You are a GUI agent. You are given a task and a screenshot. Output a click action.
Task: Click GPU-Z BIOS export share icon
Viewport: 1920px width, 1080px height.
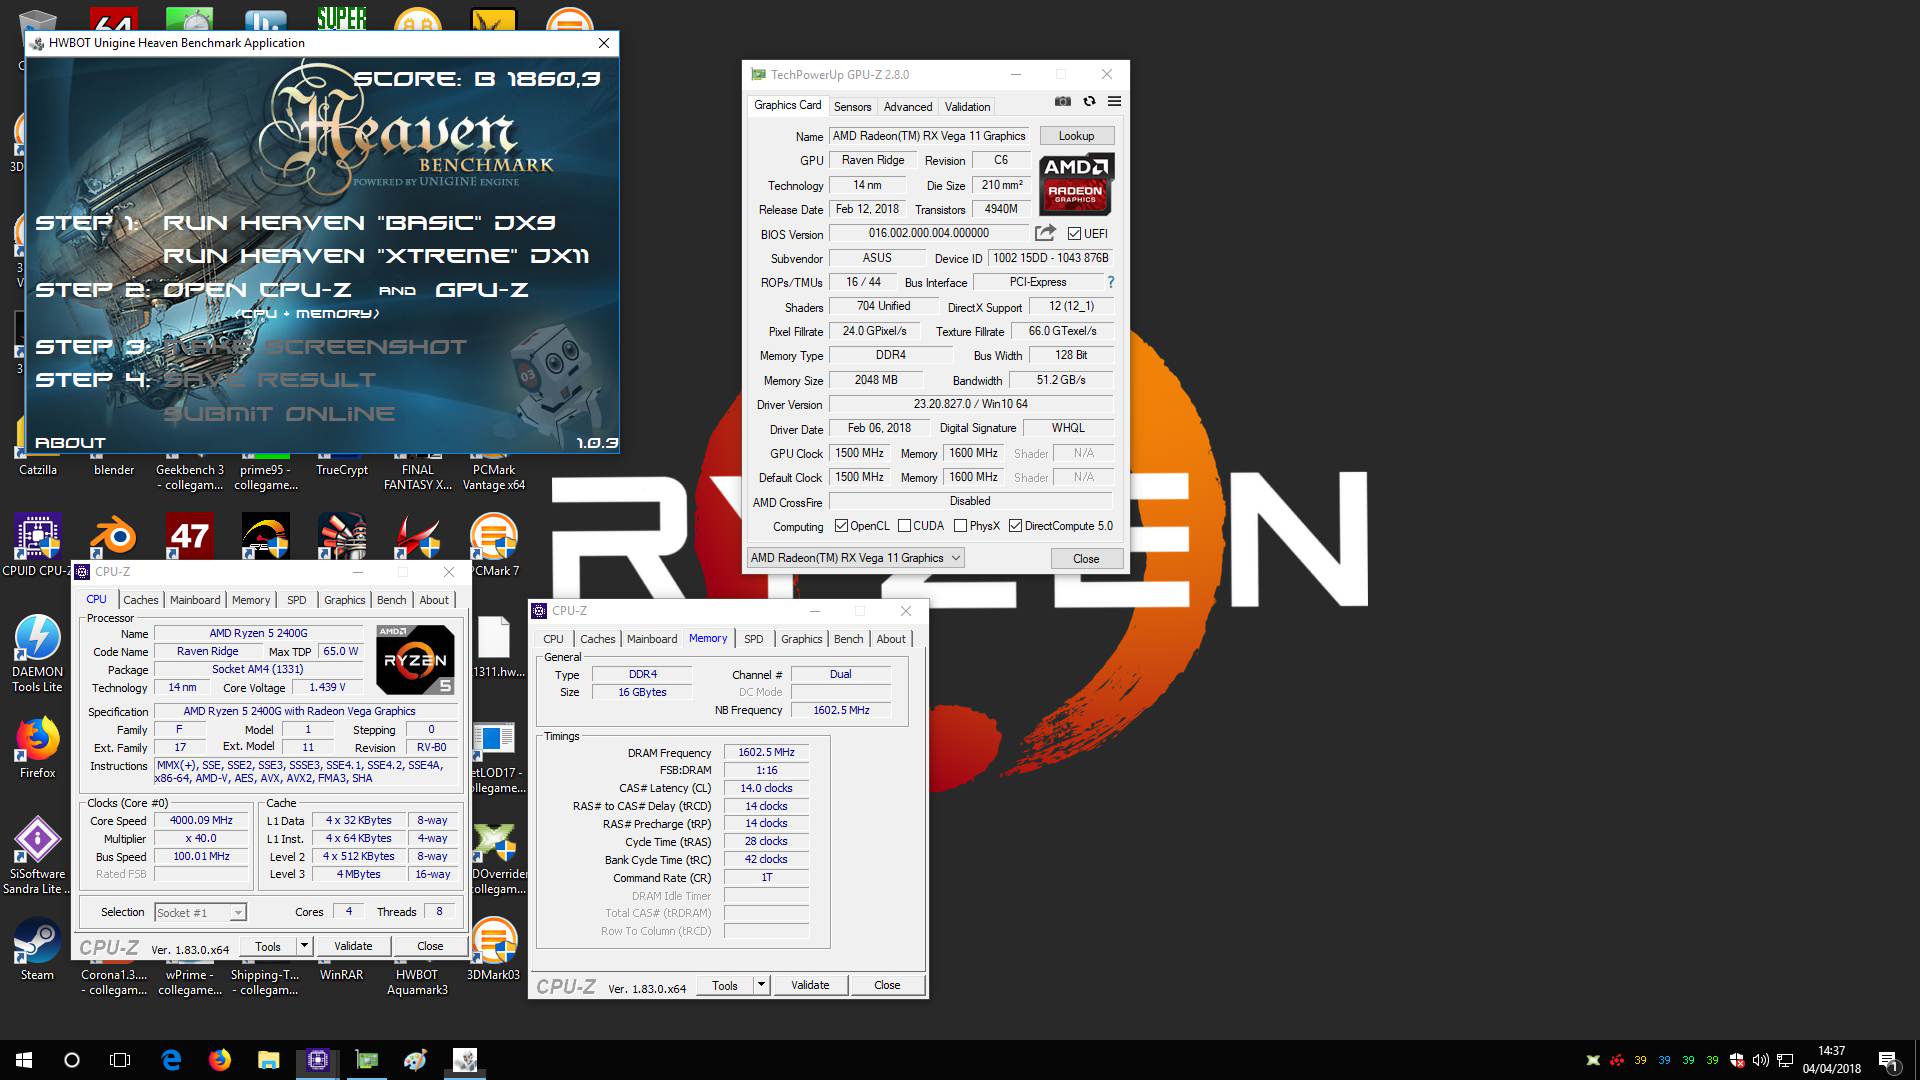point(1045,233)
